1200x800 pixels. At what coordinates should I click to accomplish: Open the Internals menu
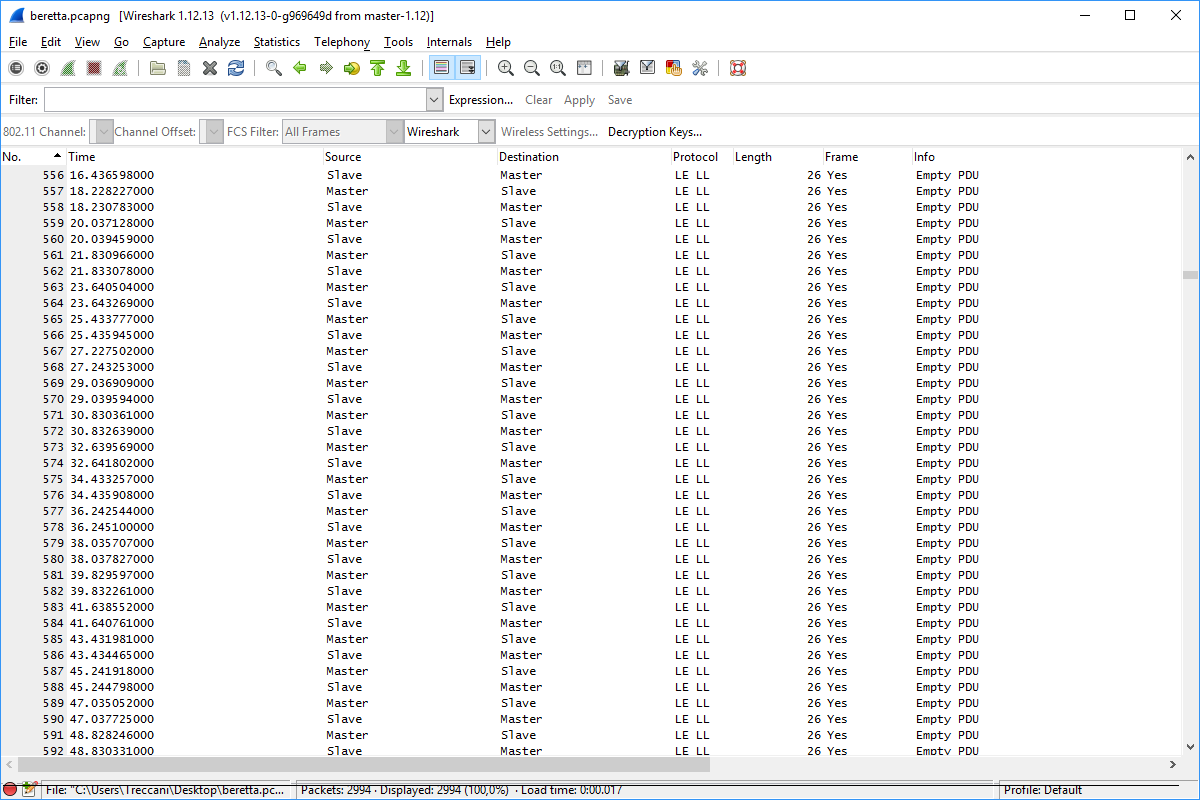tap(449, 42)
